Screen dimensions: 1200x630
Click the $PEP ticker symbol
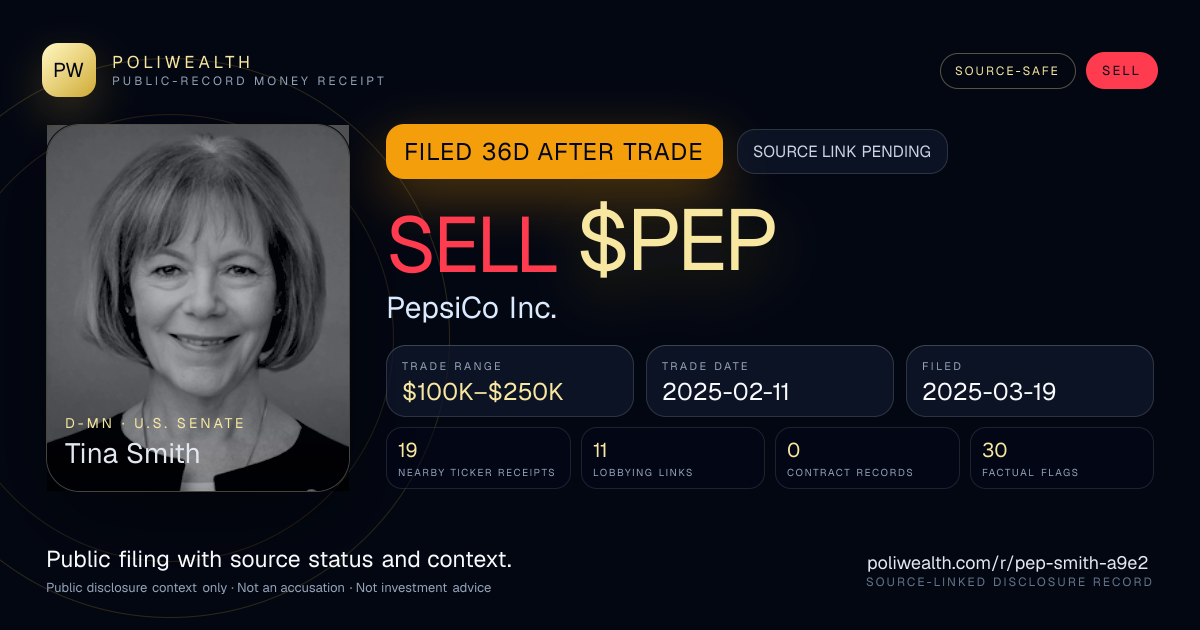tap(678, 244)
